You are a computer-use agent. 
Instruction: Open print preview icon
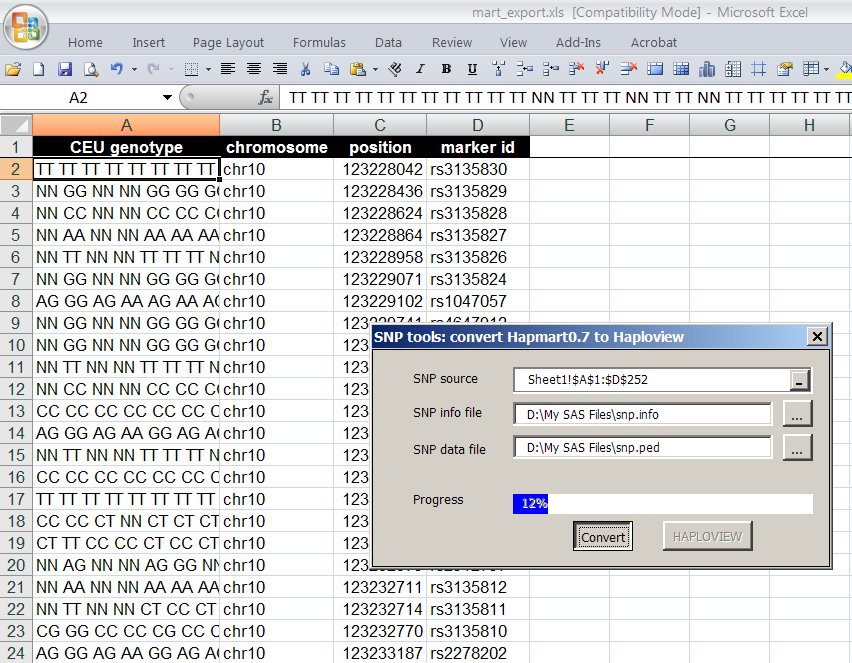(91, 69)
